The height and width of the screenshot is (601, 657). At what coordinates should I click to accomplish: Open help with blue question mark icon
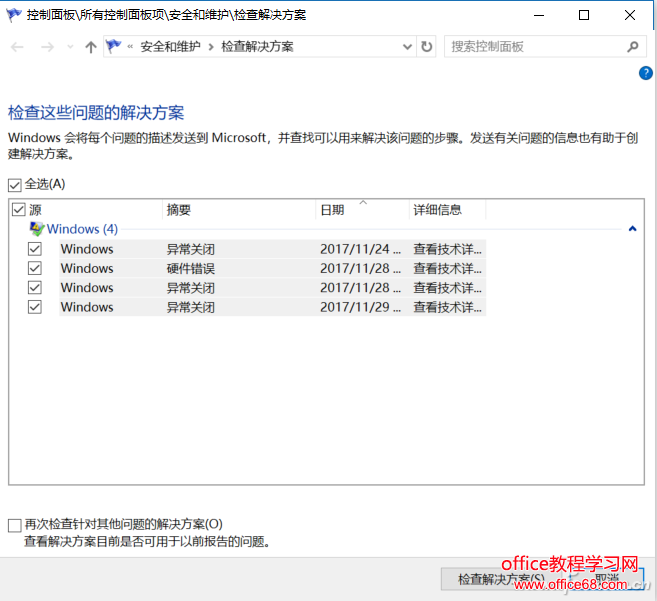tap(646, 73)
